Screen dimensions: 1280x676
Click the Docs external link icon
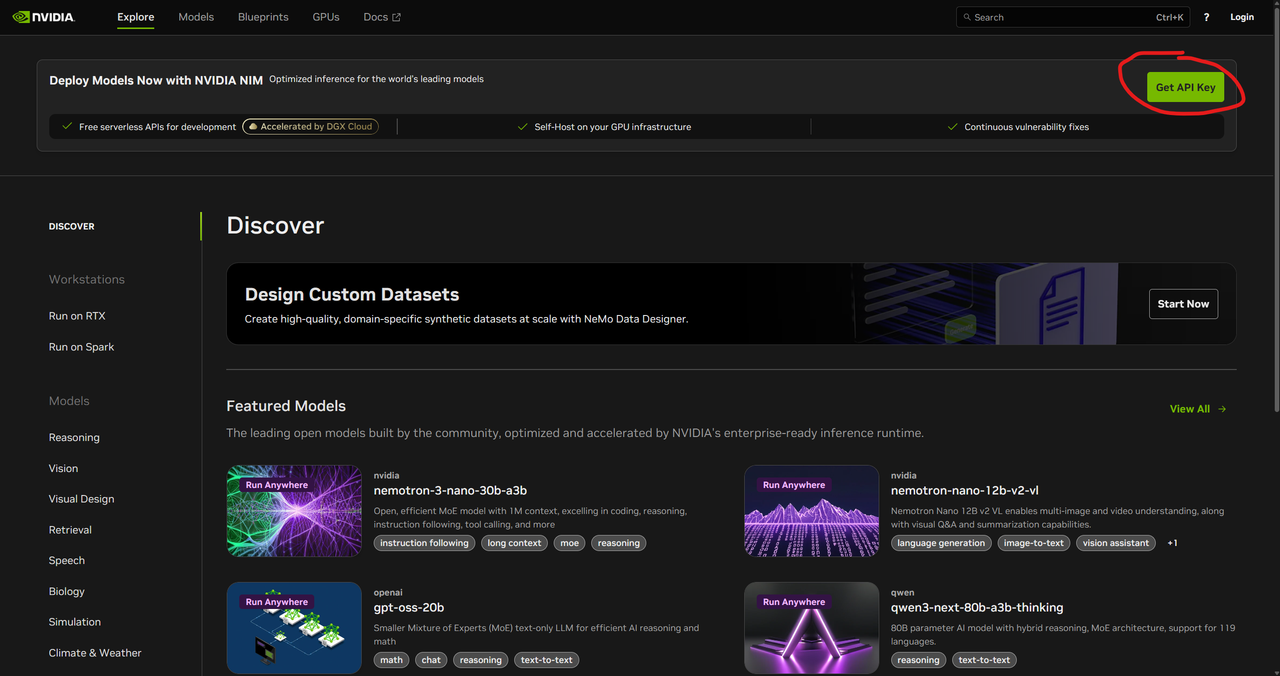click(x=396, y=17)
